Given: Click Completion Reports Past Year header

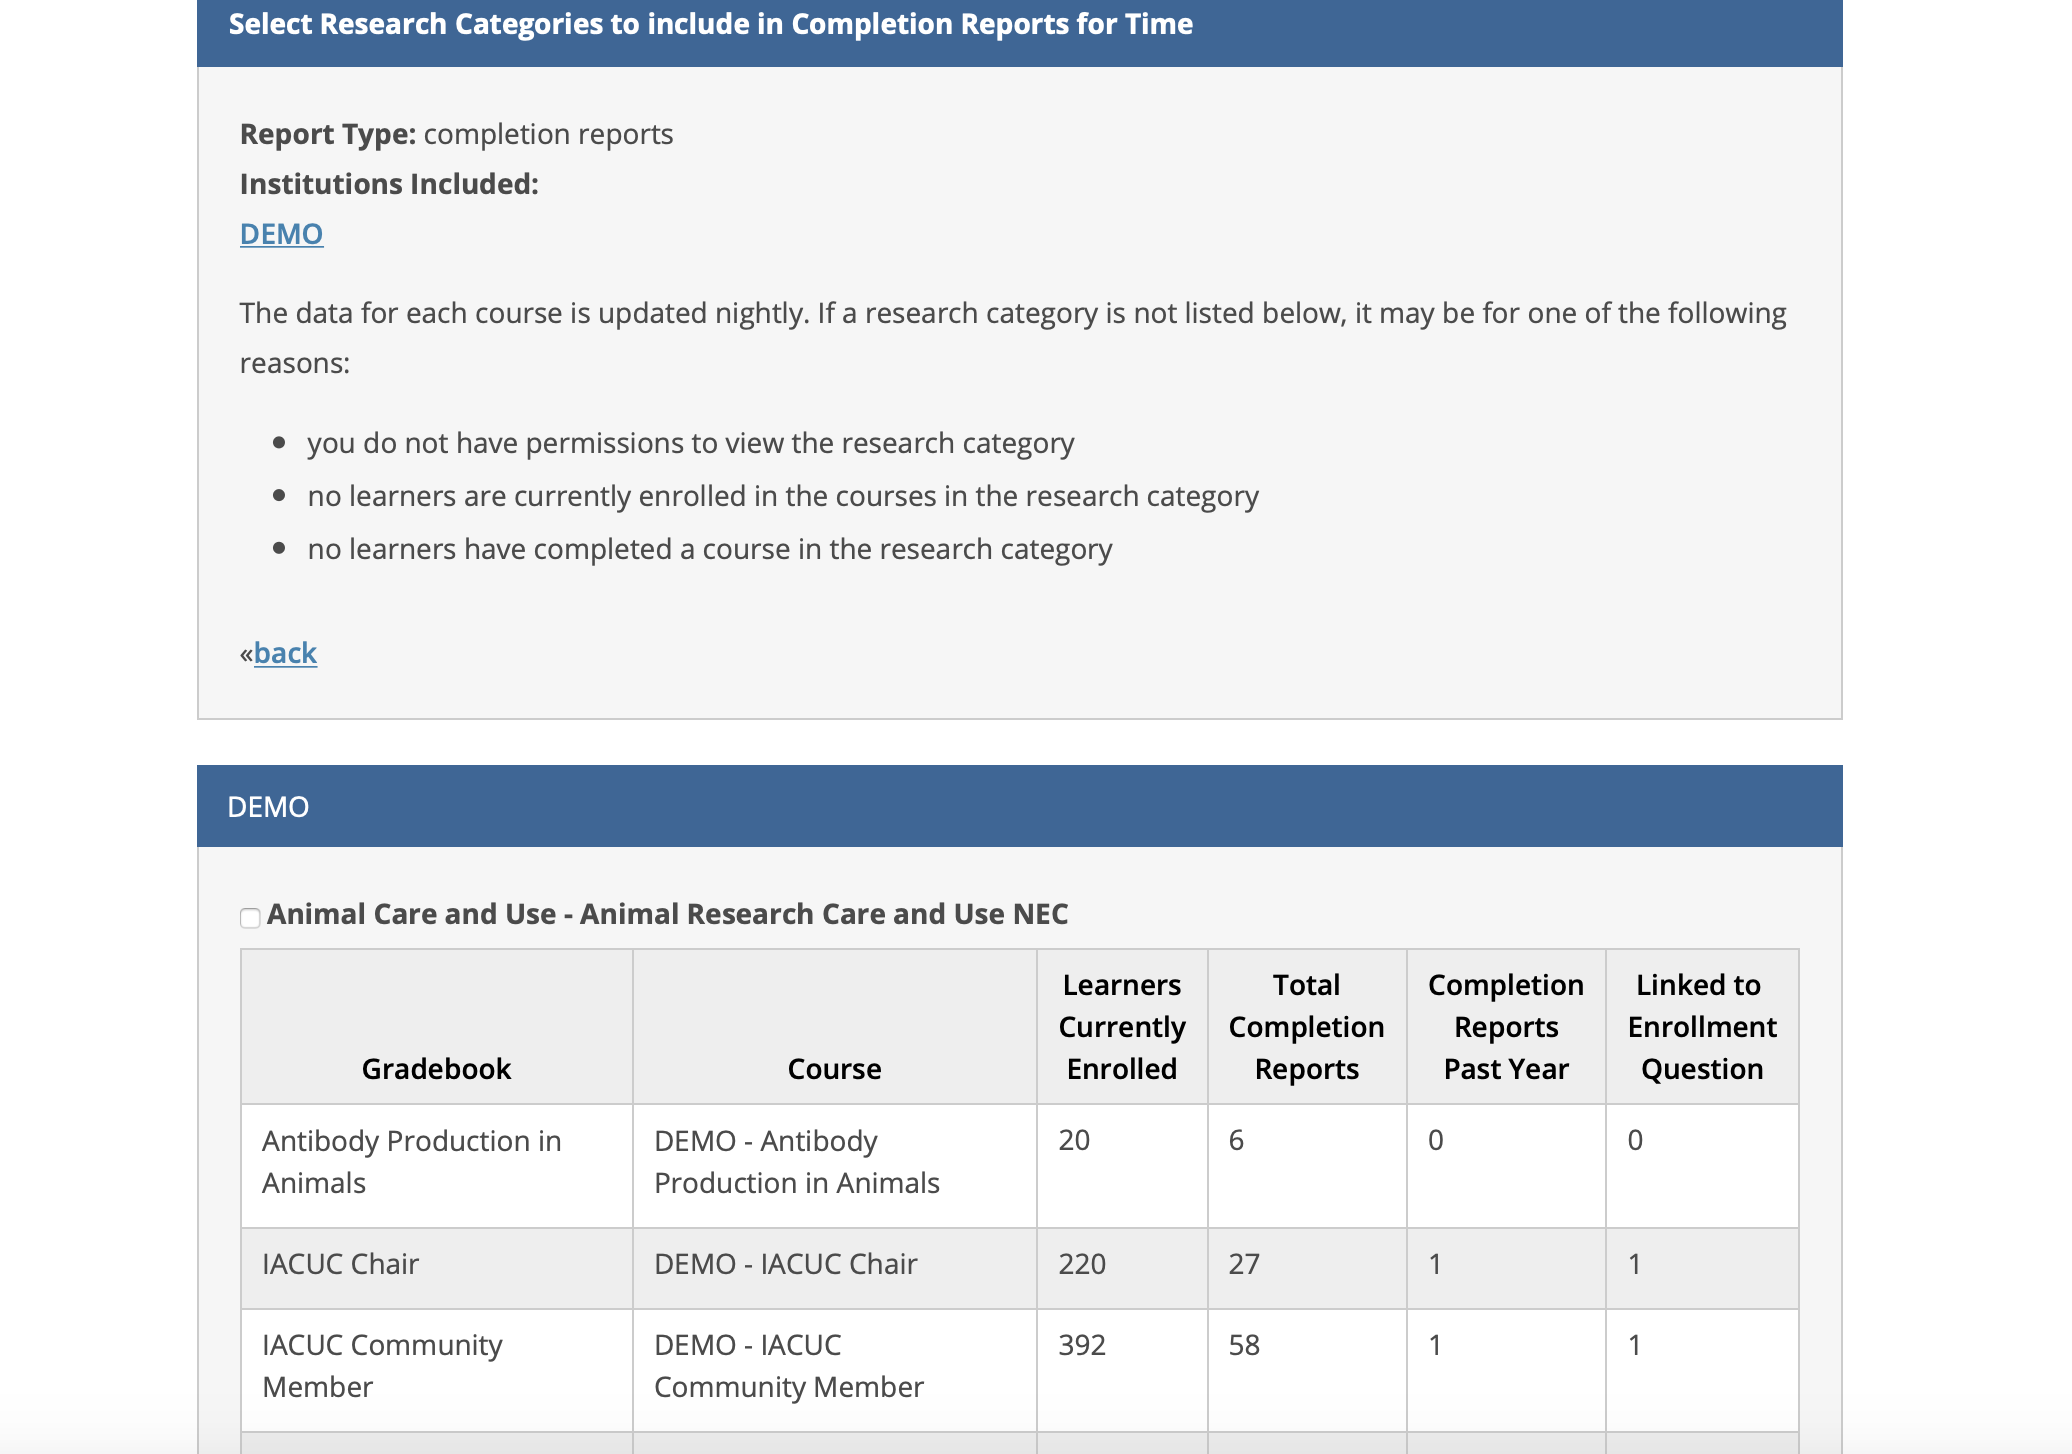Looking at the screenshot, I should (x=1506, y=1027).
